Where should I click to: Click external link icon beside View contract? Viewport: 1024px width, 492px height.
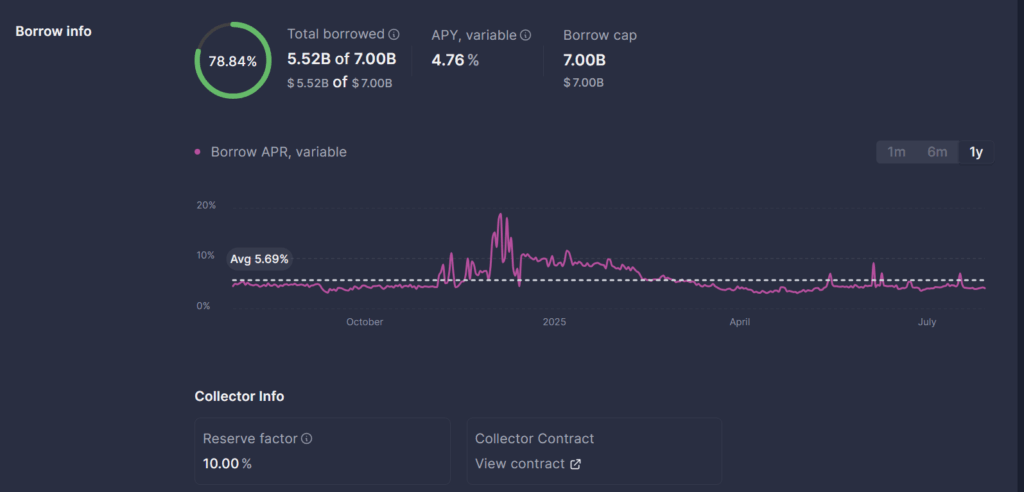click(x=575, y=464)
